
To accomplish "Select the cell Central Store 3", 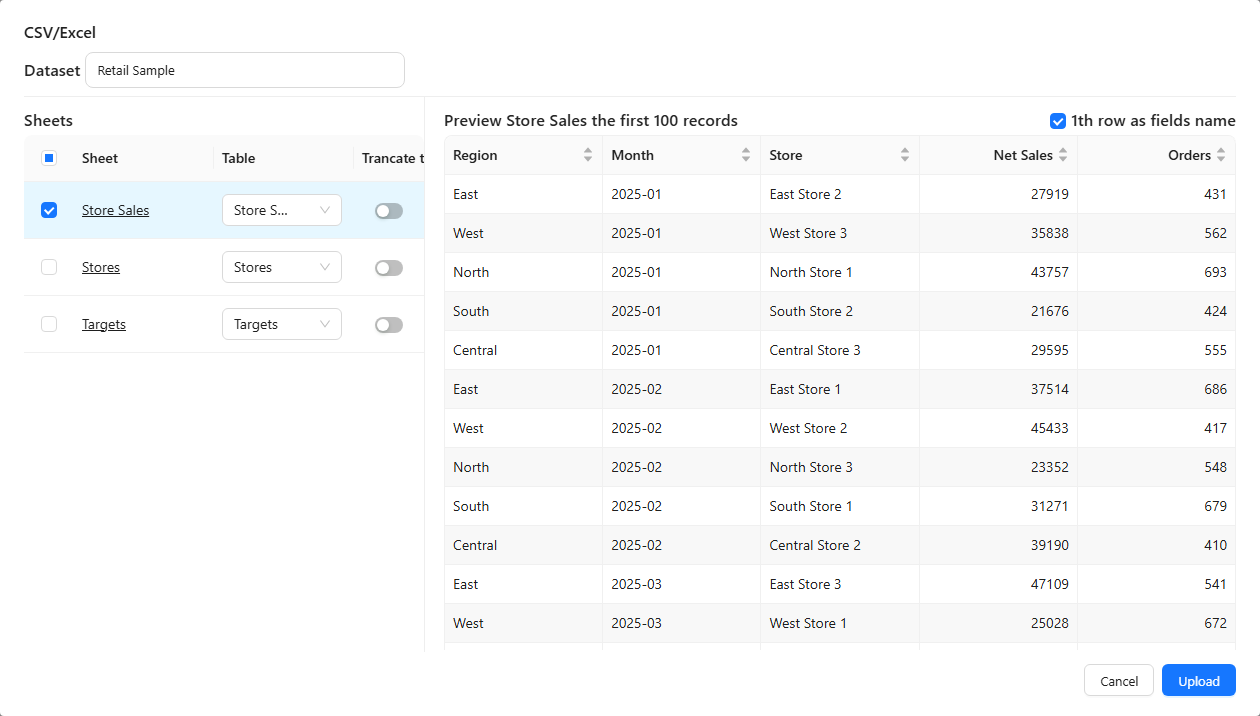I will pos(840,350).
